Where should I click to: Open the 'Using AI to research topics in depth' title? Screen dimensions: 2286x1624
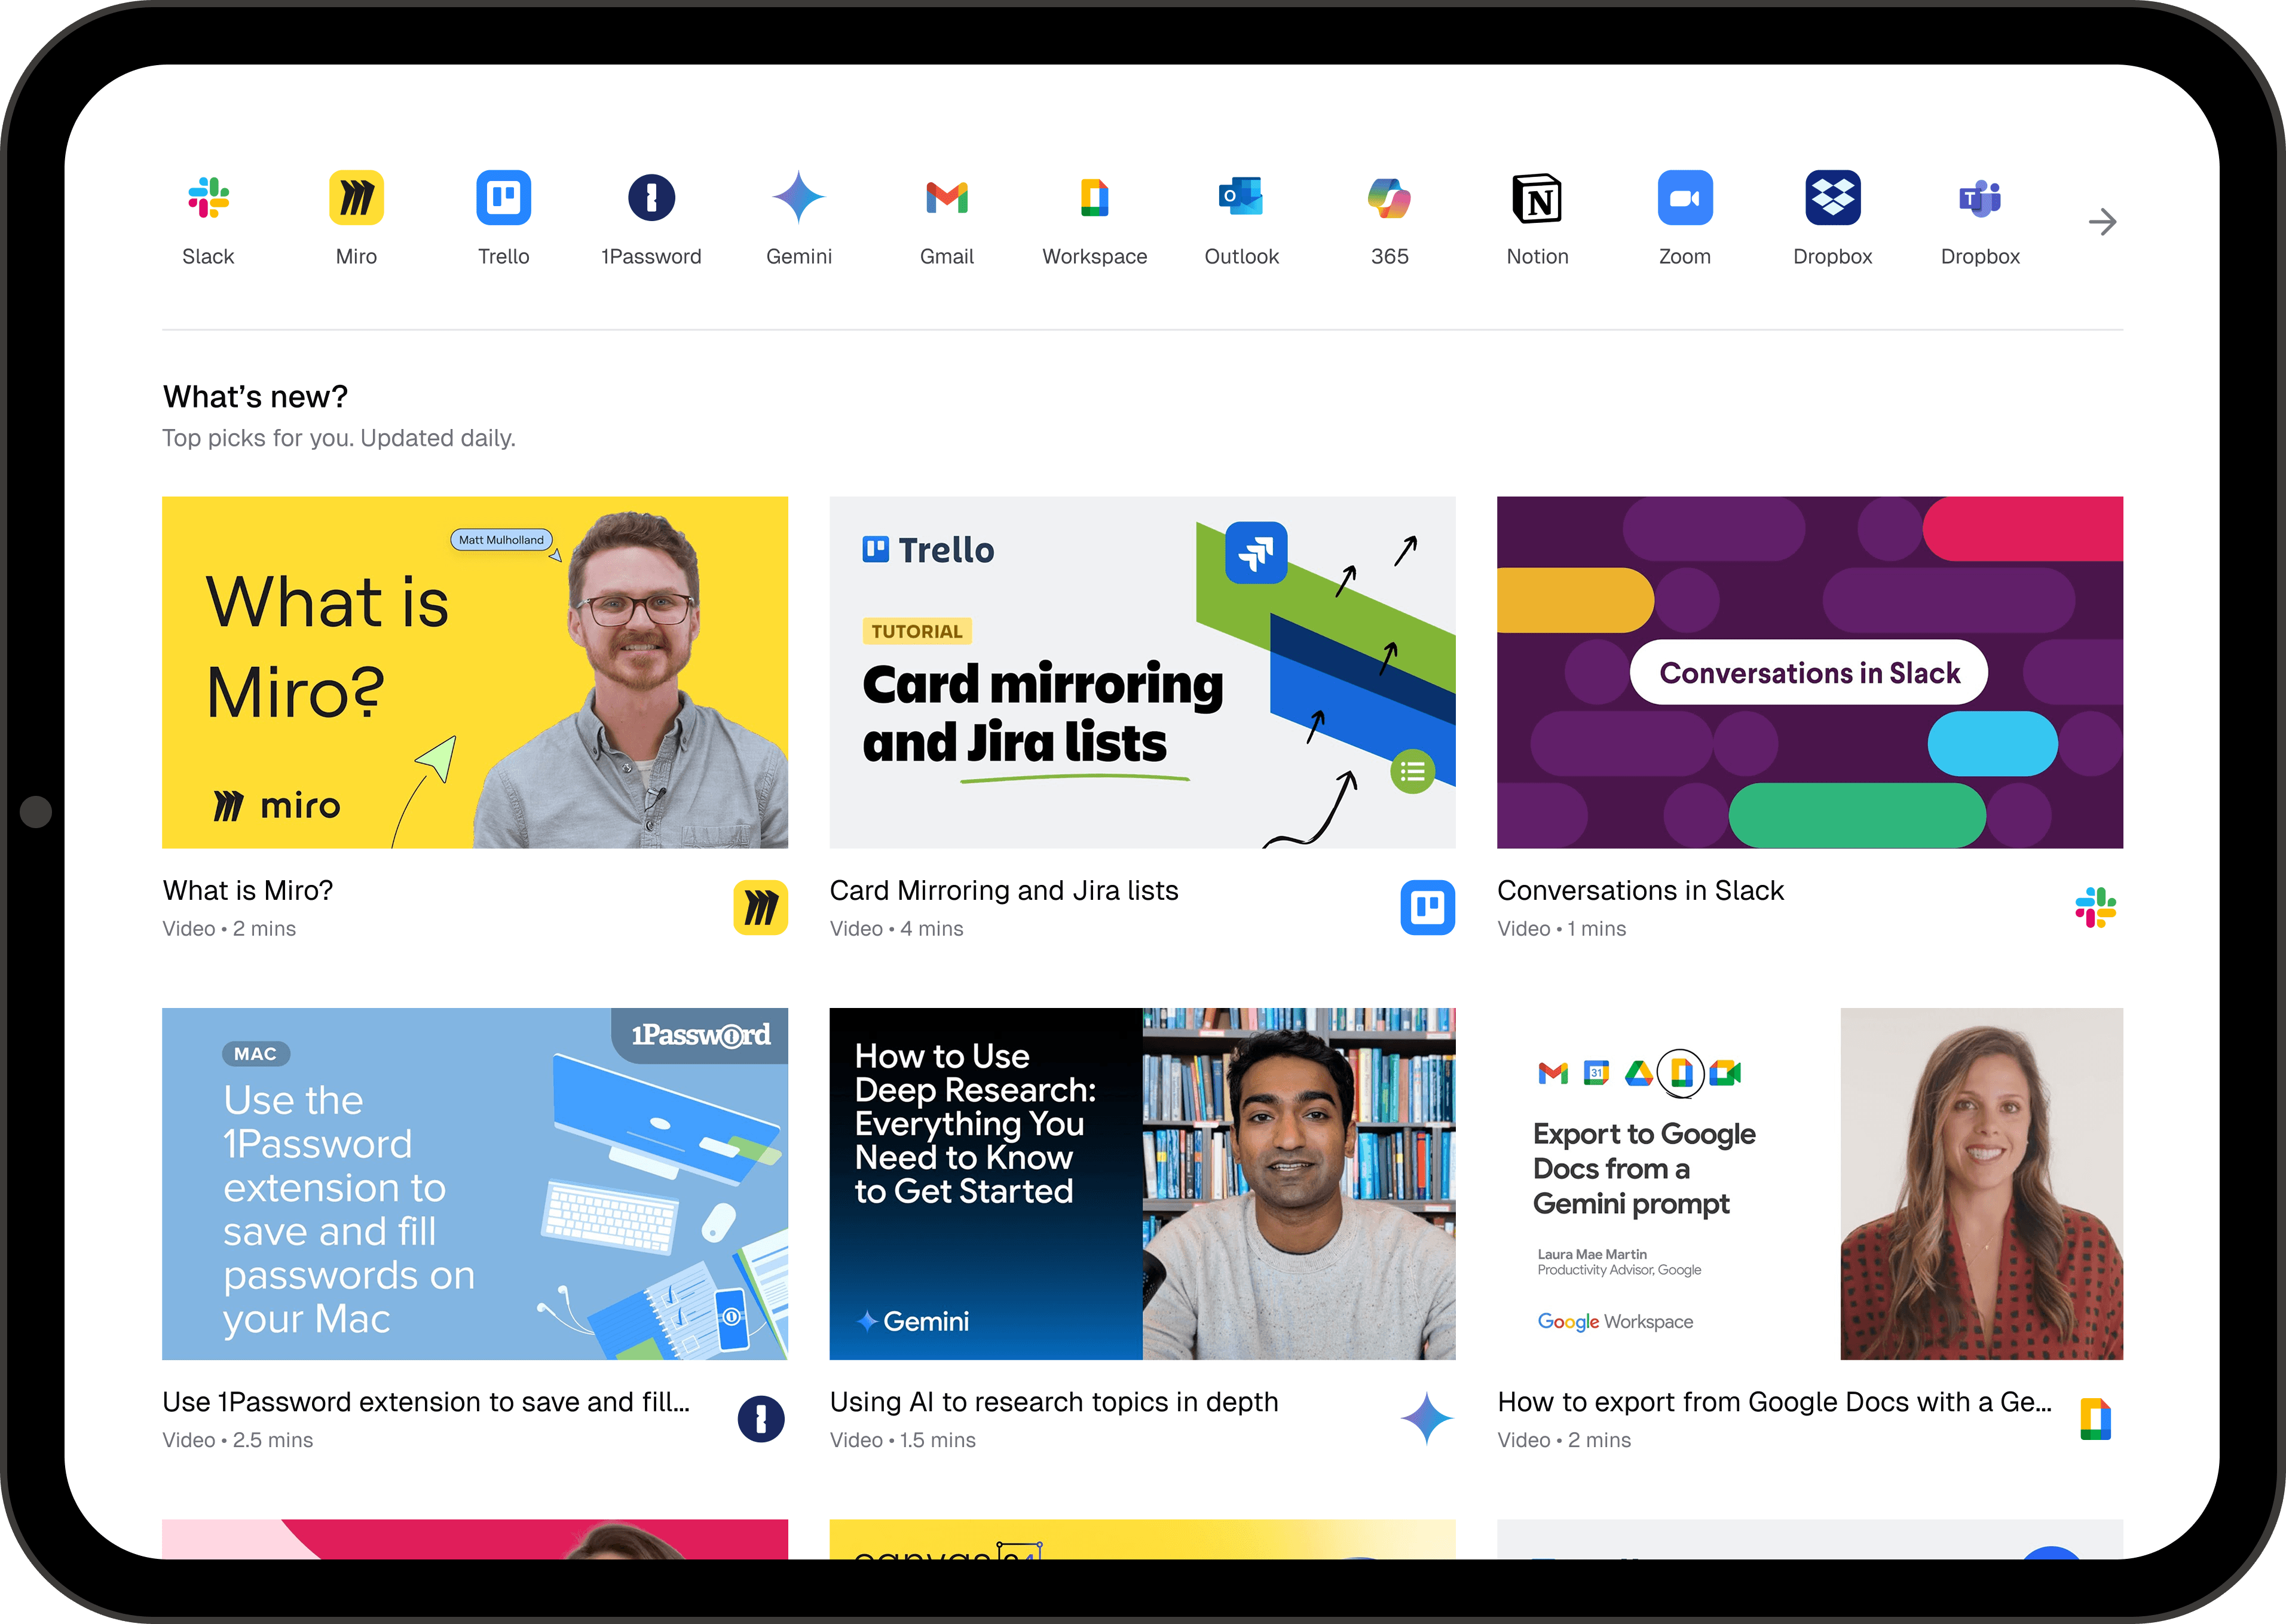1054,1402
